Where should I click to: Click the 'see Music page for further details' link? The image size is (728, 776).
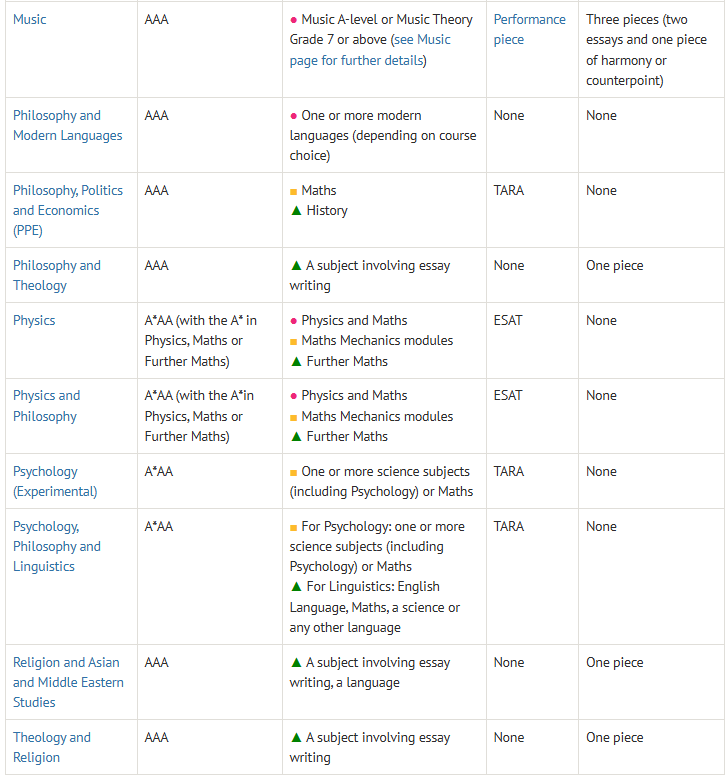[370, 50]
